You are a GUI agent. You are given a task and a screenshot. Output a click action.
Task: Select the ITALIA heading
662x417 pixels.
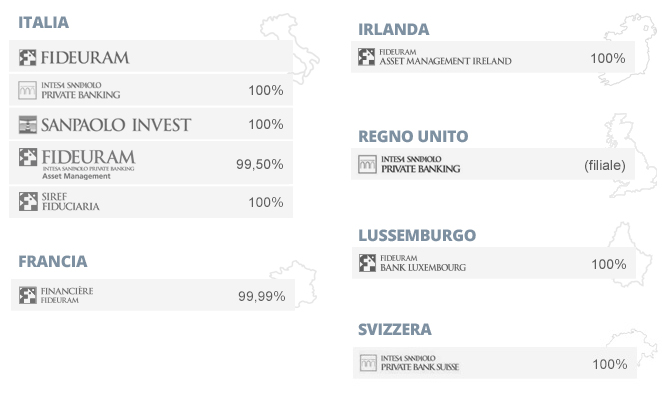pos(43,22)
